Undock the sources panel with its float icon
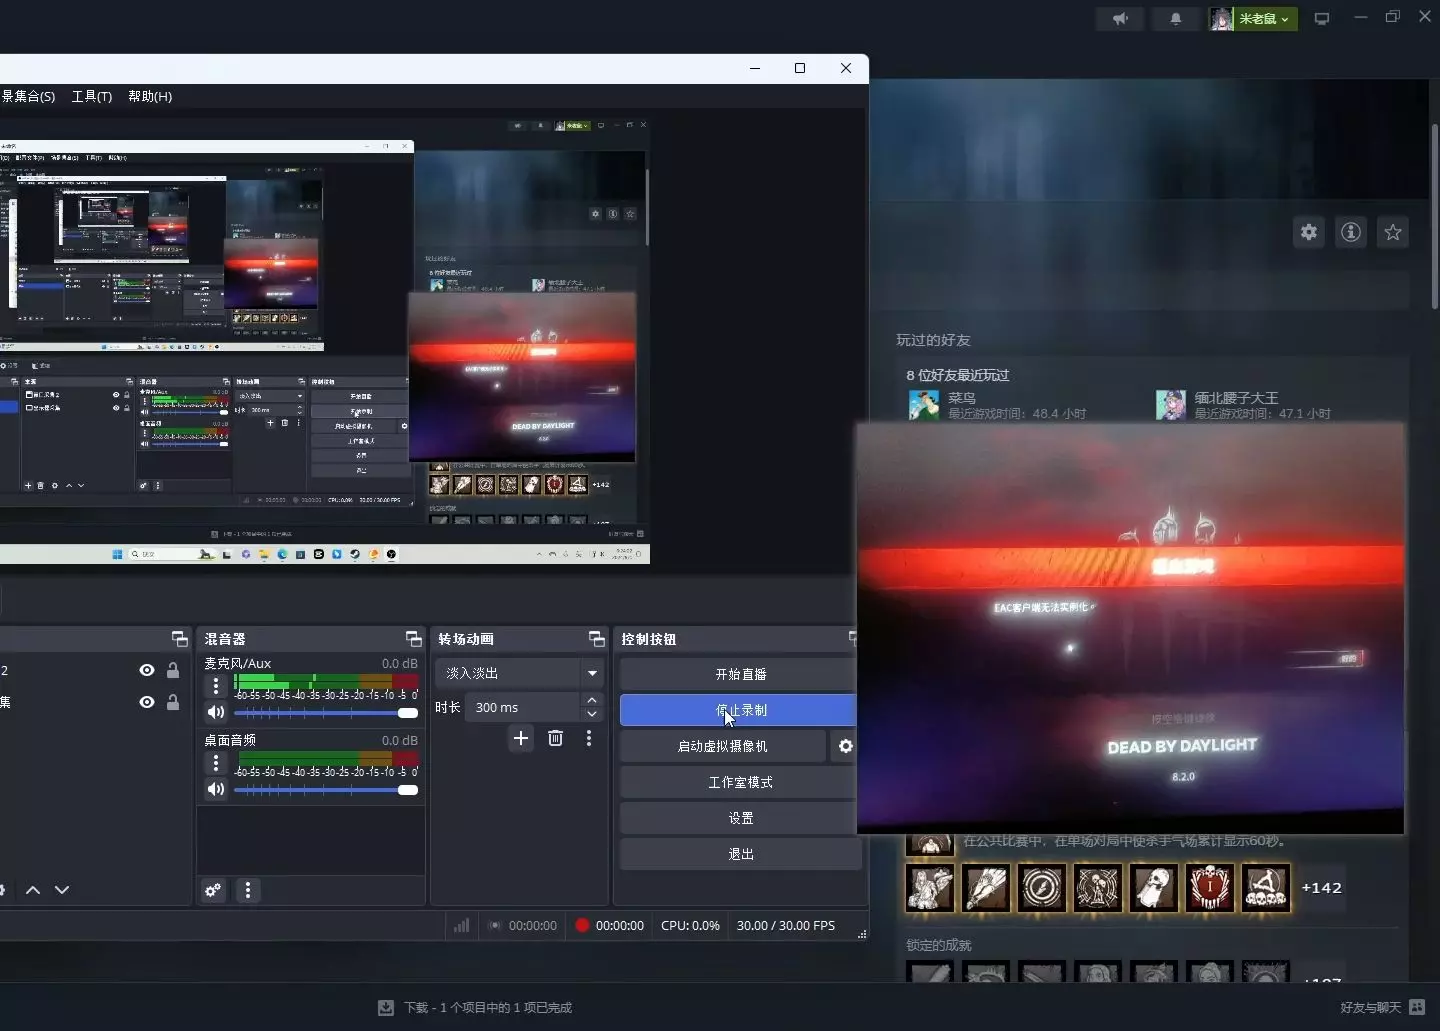 [x=180, y=639]
